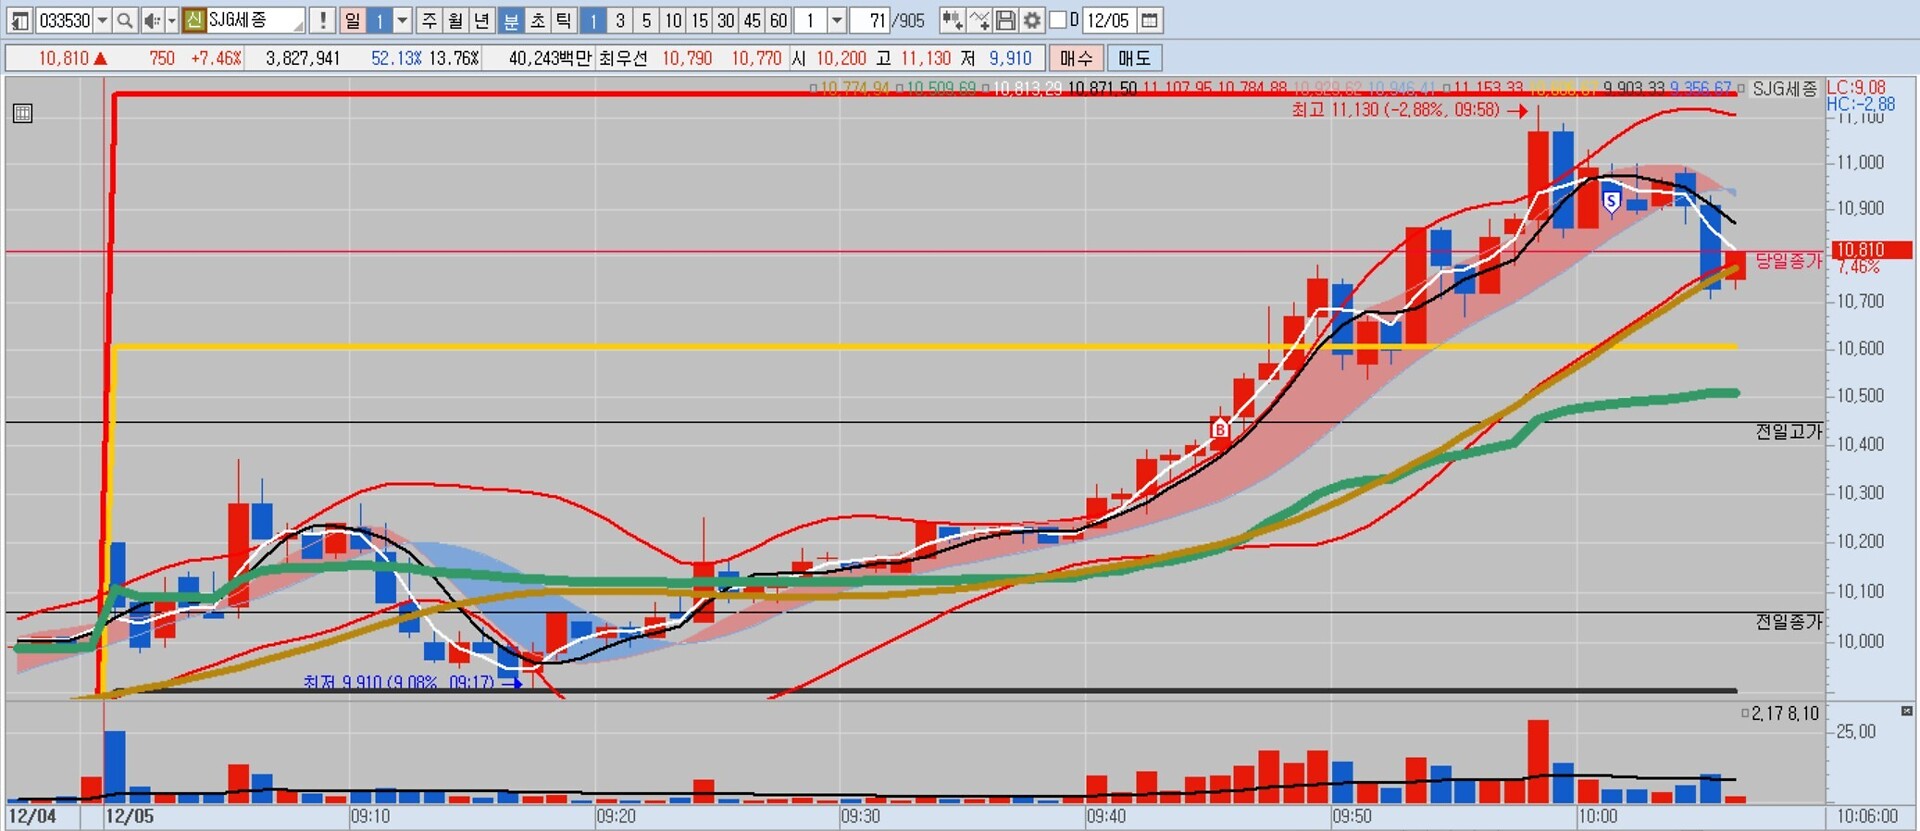The width and height of the screenshot is (1920, 831).
Task: Select the 년 yearly period button
Action: click(482, 20)
